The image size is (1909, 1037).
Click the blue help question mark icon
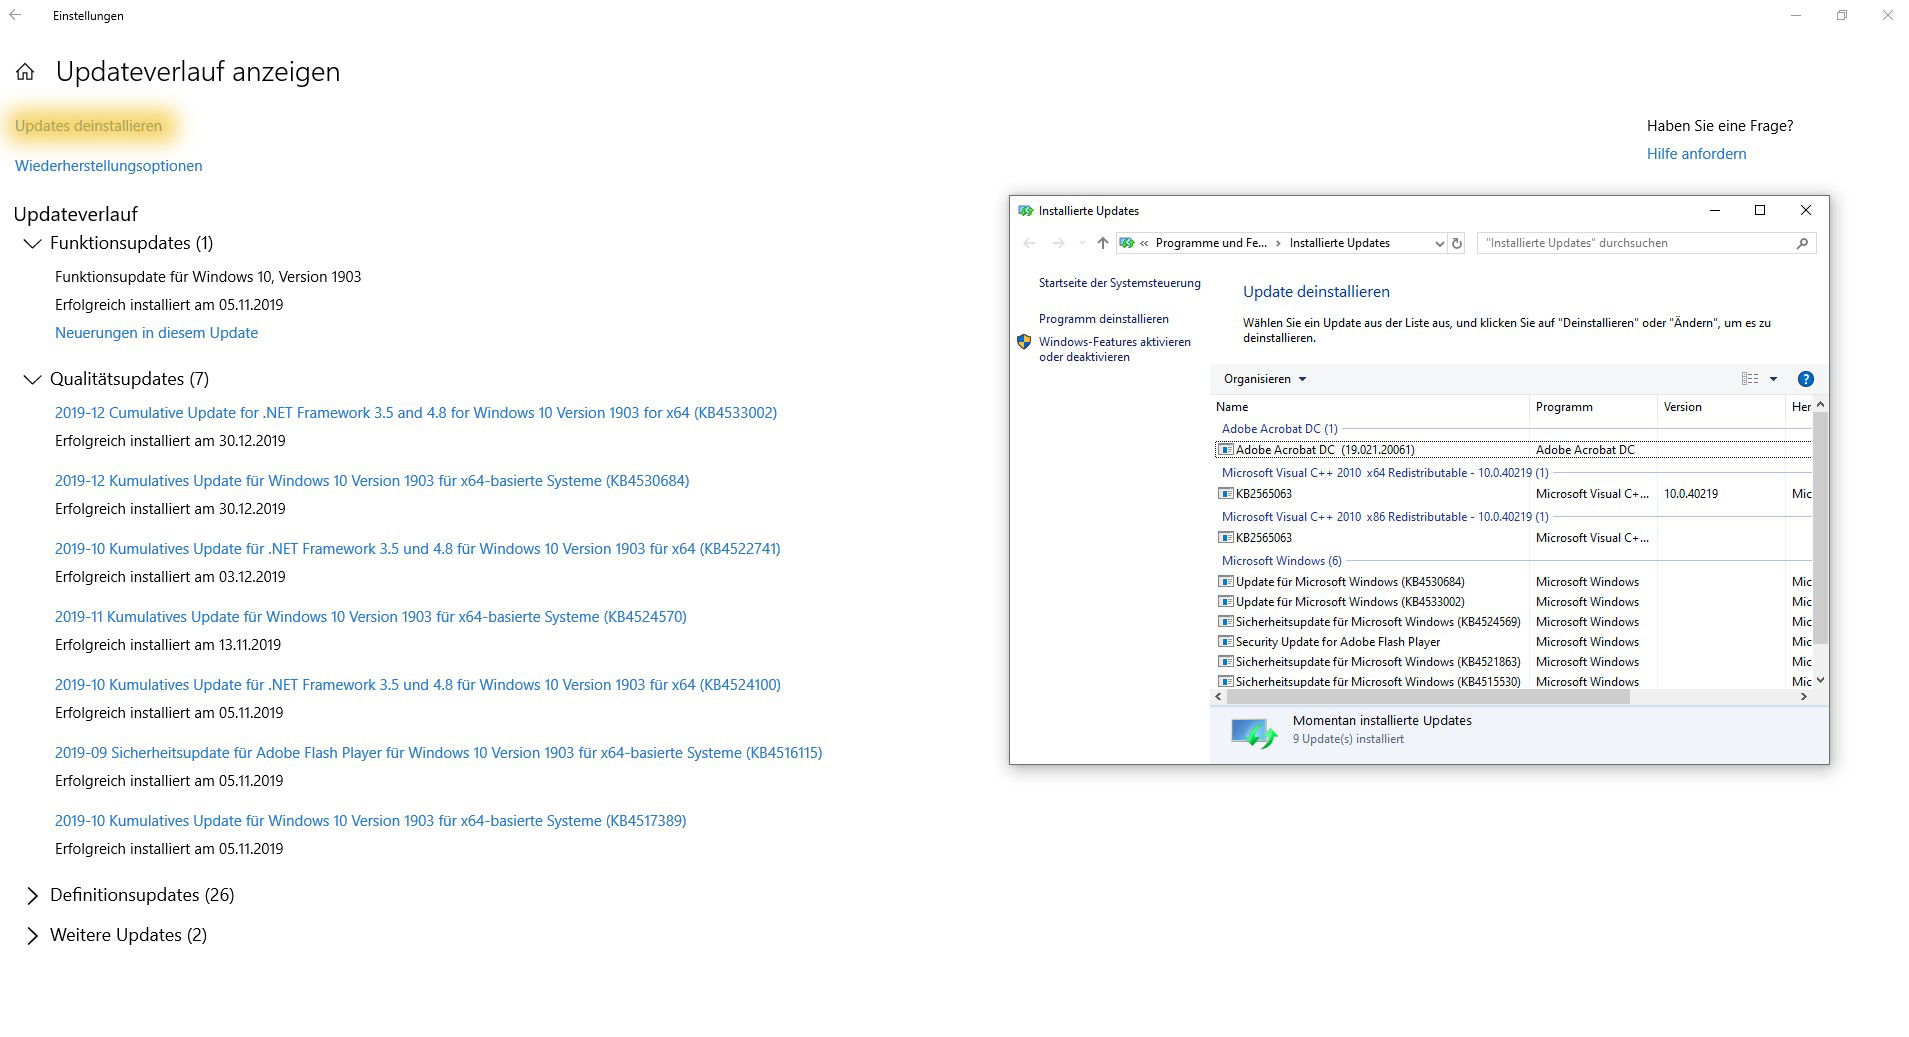click(x=1805, y=379)
